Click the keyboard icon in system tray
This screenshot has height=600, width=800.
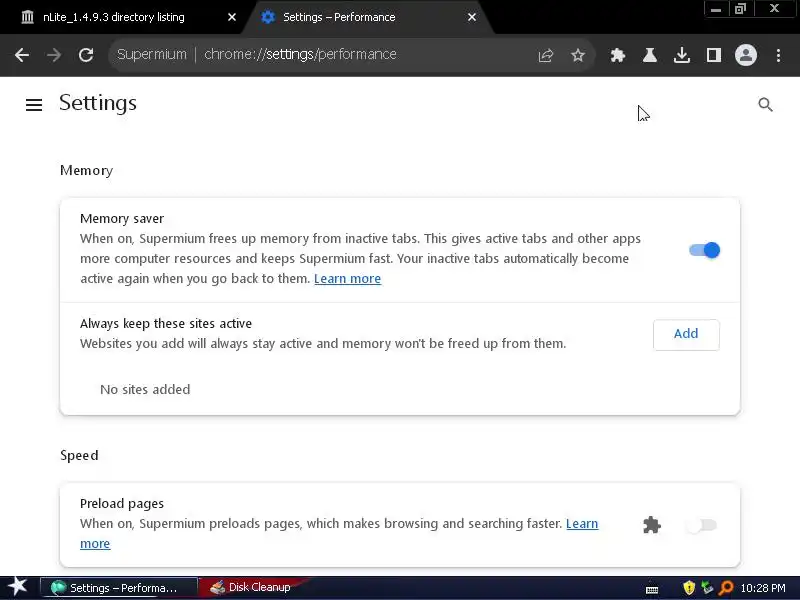[x=652, y=589]
